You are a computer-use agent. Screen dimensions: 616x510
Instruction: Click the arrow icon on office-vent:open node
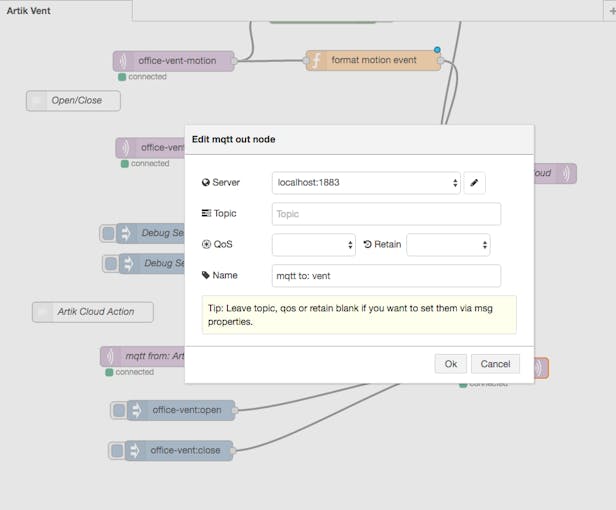click(x=136, y=410)
